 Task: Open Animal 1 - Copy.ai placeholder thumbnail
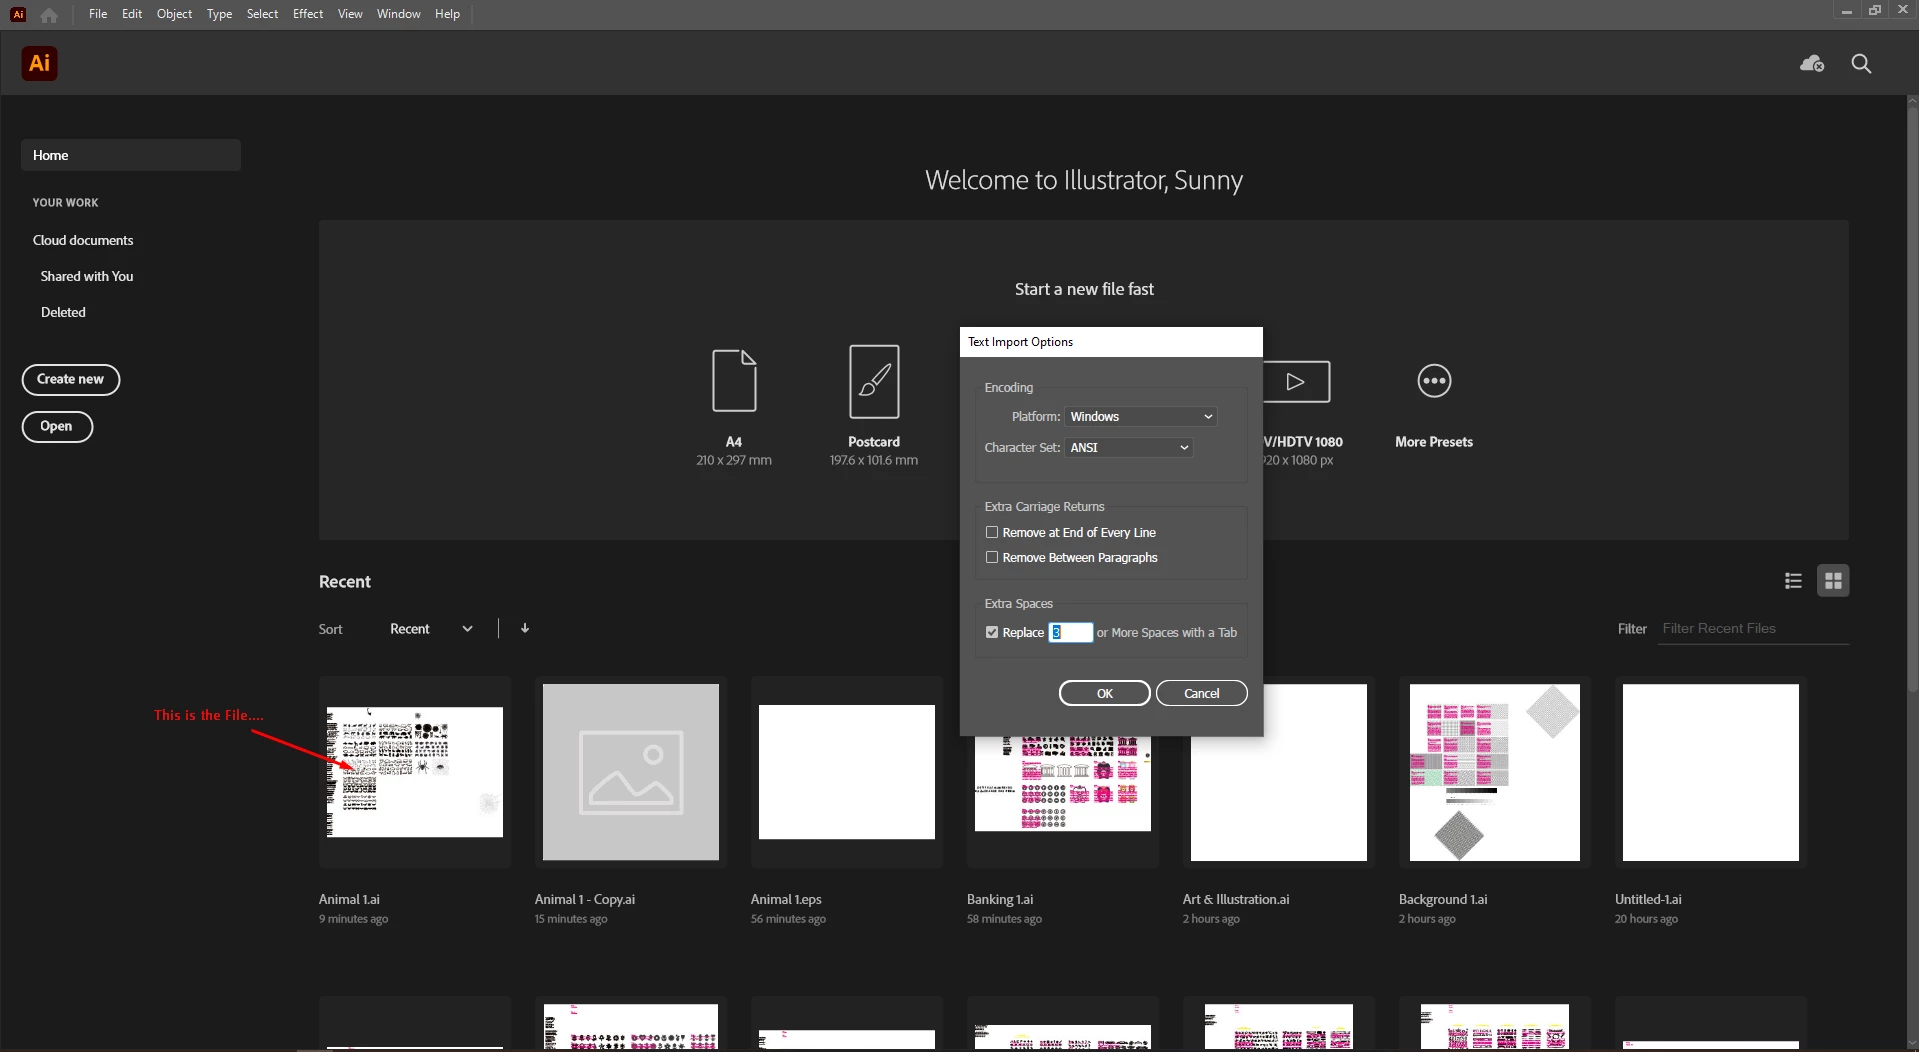click(x=631, y=772)
